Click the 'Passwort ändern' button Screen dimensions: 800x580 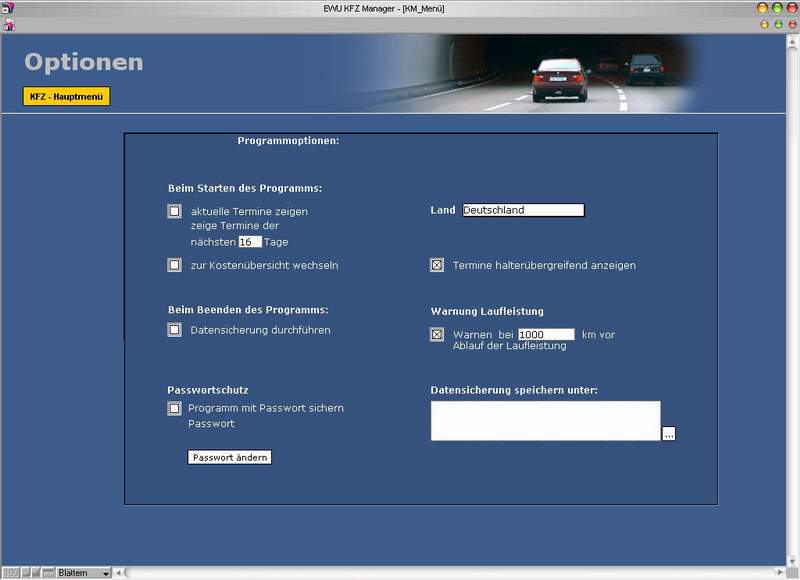(x=230, y=457)
